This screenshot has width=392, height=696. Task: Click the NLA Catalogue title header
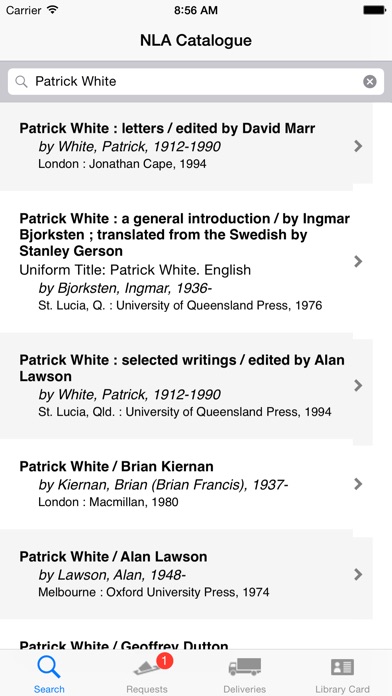pos(196,40)
